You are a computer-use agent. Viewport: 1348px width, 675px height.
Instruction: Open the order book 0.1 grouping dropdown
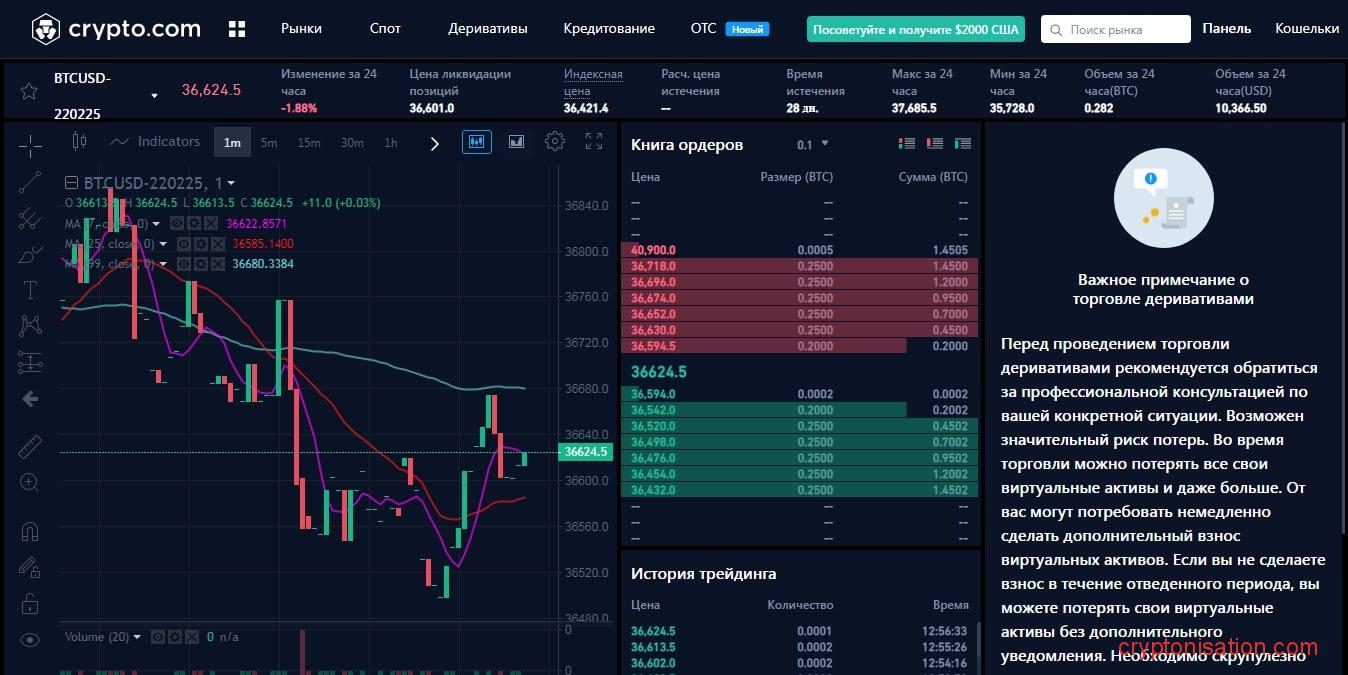812,145
